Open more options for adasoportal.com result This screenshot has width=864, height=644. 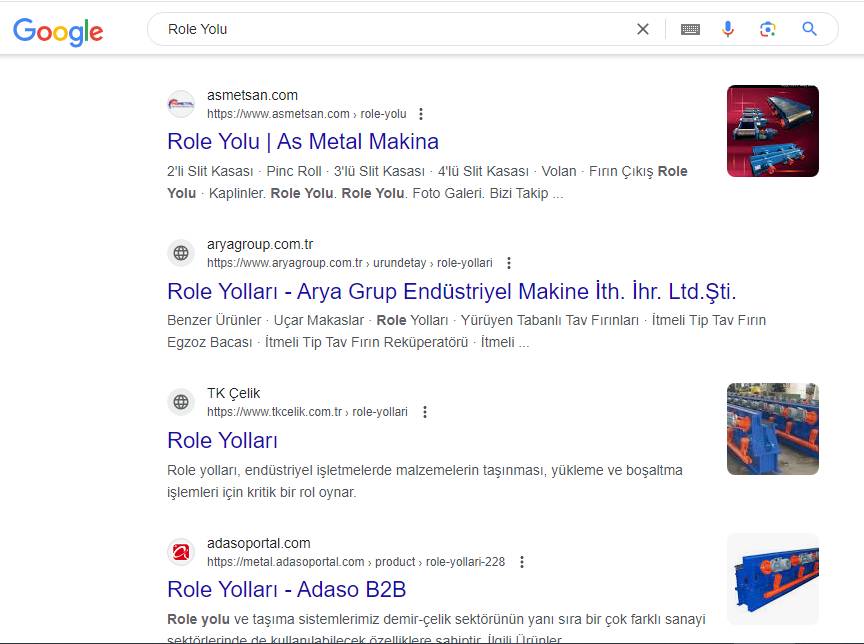(521, 562)
